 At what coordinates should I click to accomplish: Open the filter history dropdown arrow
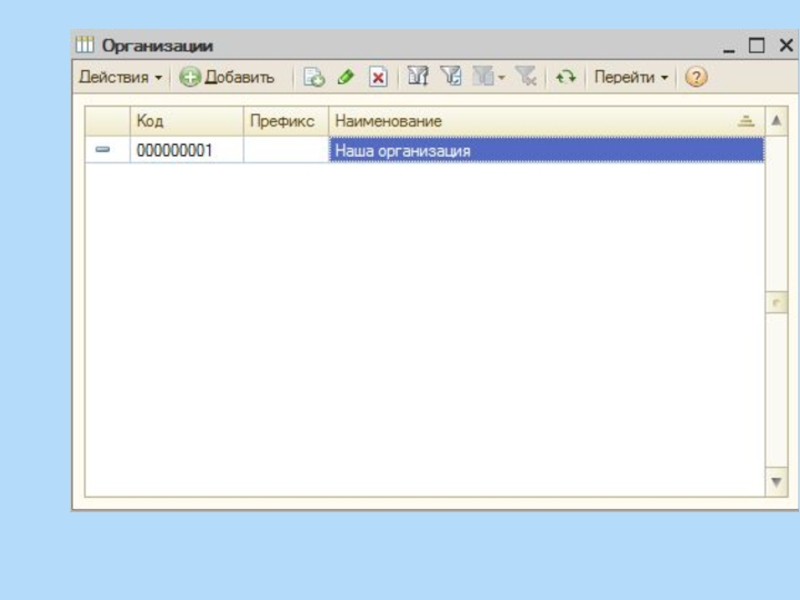(502, 78)
